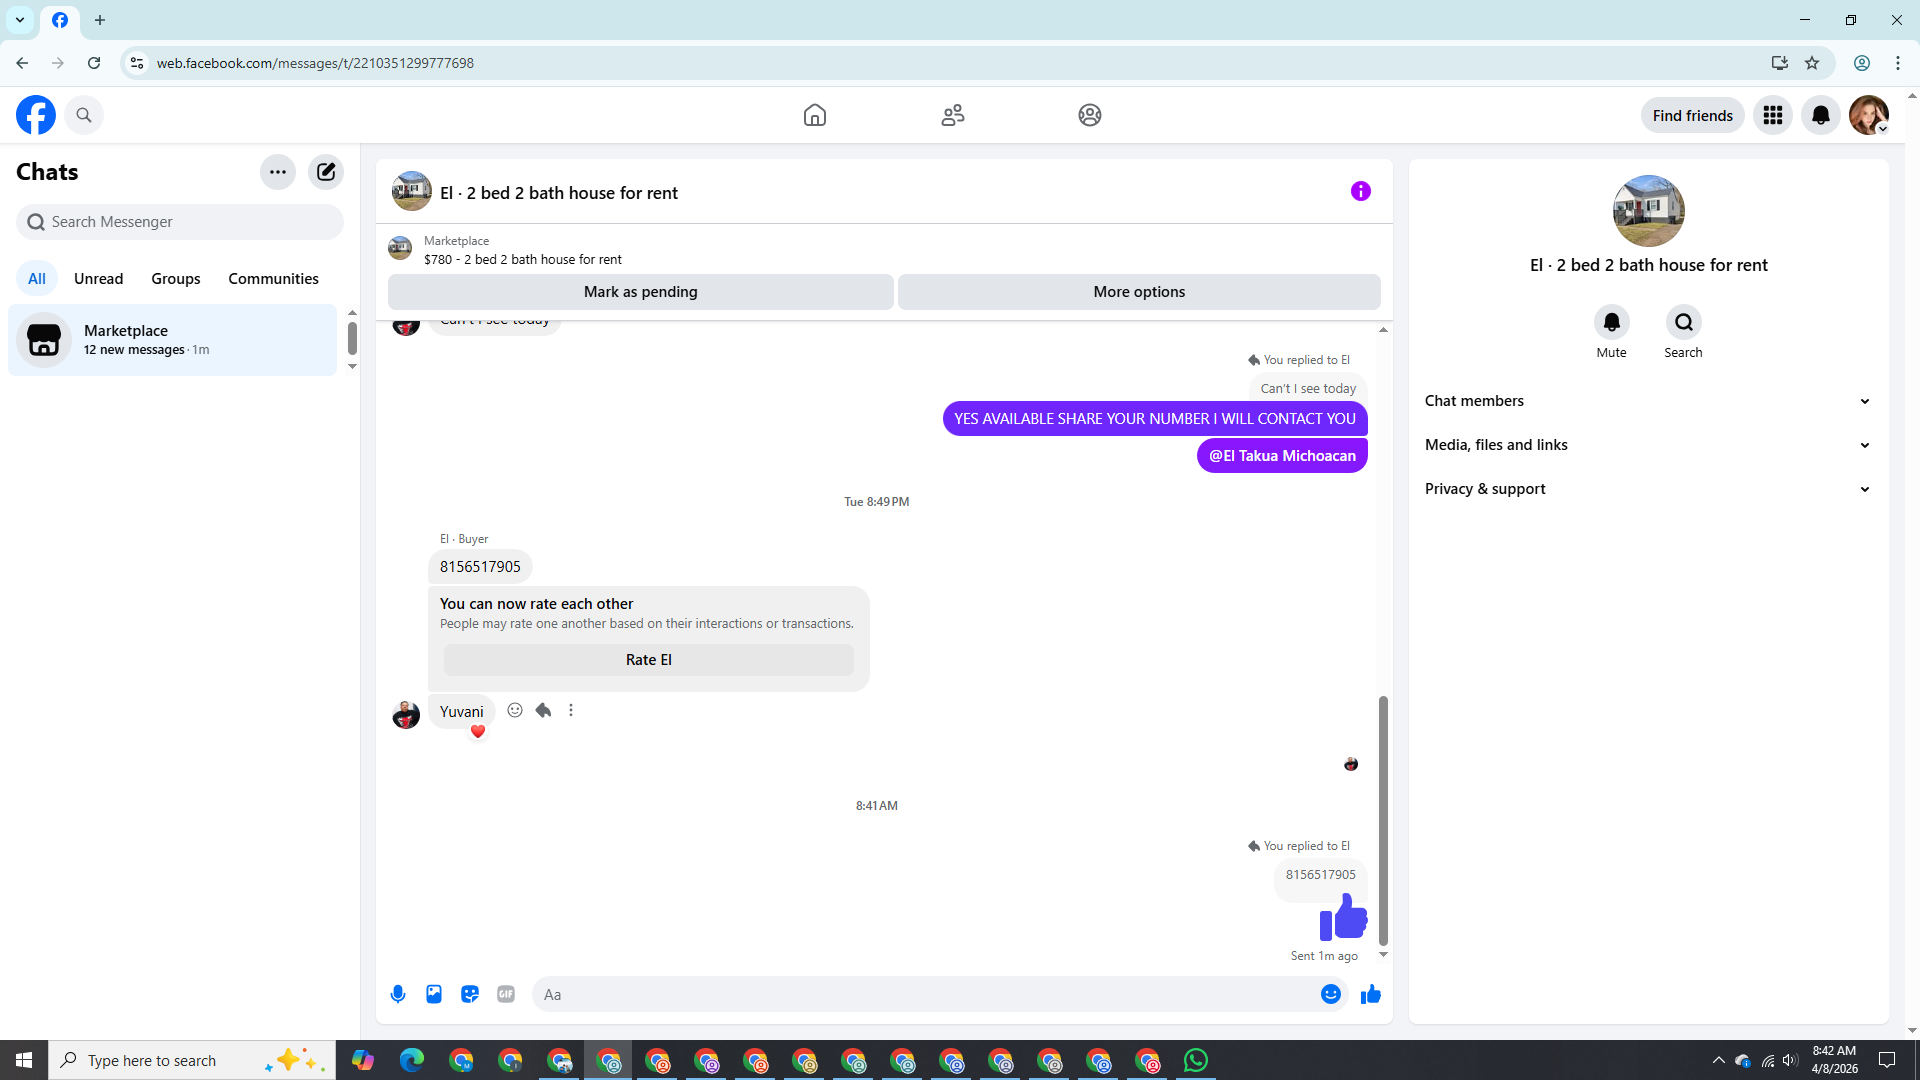1920x1080 pixels.
Task: Expand Privacy & support section
Action: click(1648, 489)
